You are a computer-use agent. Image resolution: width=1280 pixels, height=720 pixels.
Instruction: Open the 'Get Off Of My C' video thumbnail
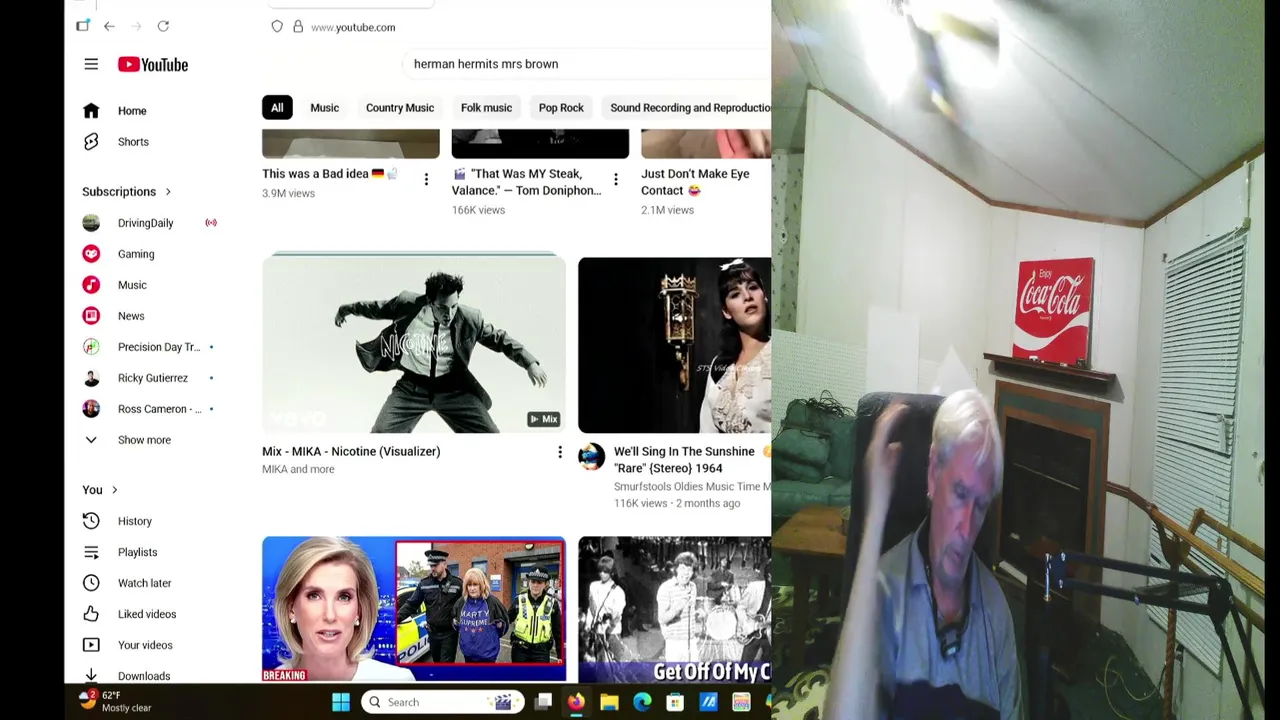click(x=675, y=610)
